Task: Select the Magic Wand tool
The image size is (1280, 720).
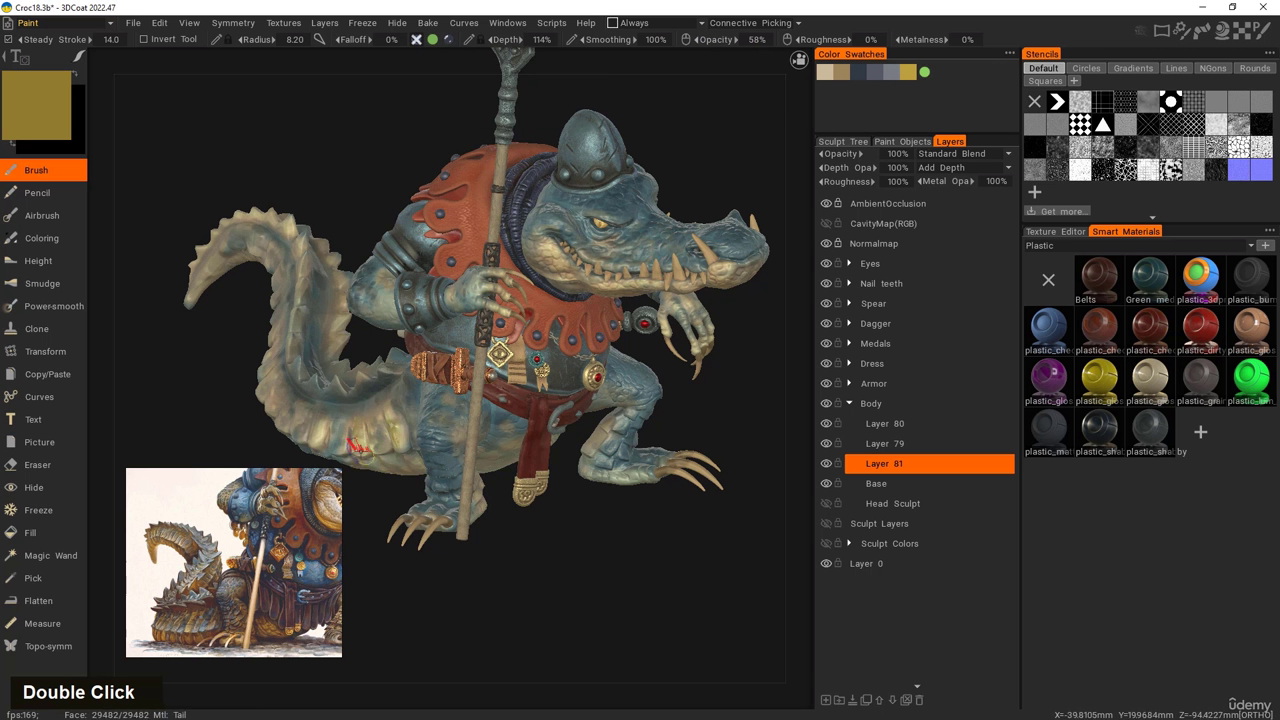Action: 43,556
